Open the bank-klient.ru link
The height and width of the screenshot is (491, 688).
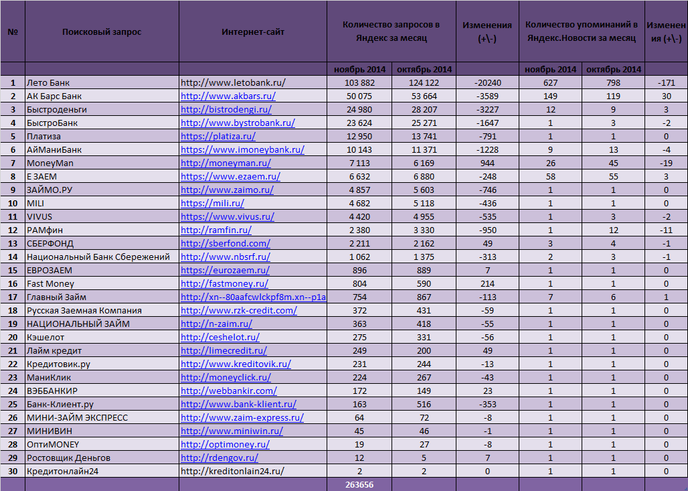[x=239, y=404]
